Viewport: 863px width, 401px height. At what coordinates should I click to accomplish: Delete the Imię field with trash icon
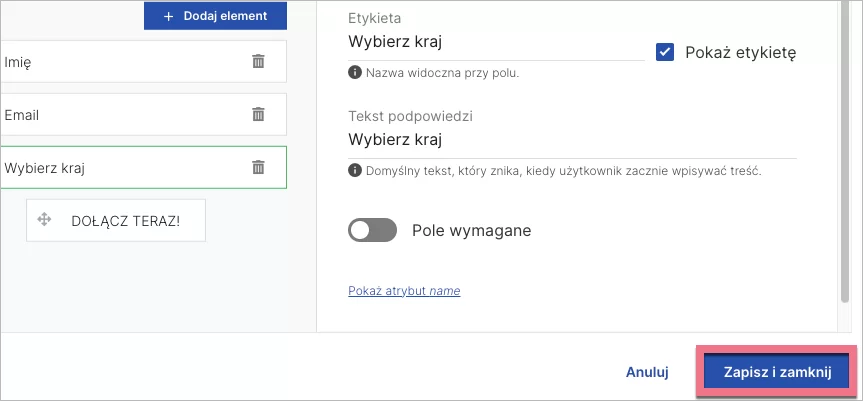click(258, 61)
